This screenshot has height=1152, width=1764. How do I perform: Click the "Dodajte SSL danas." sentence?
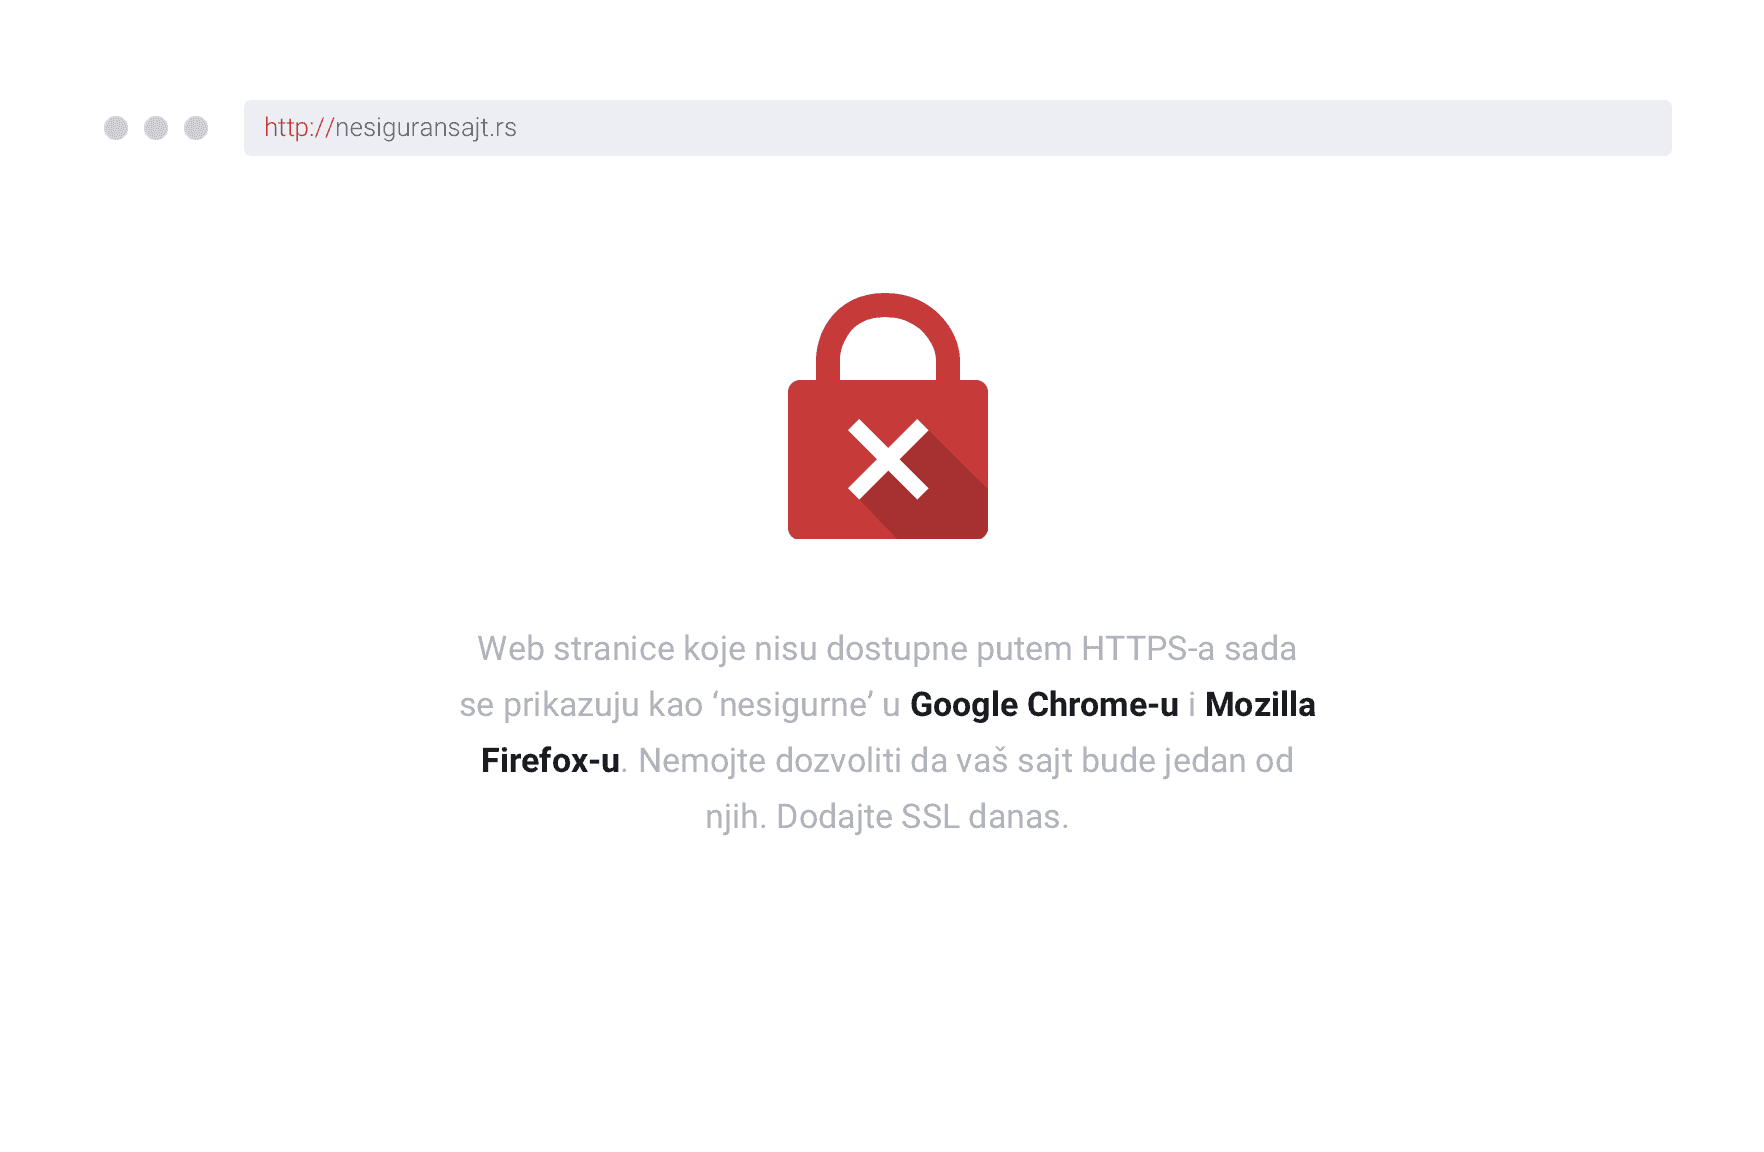922,817
